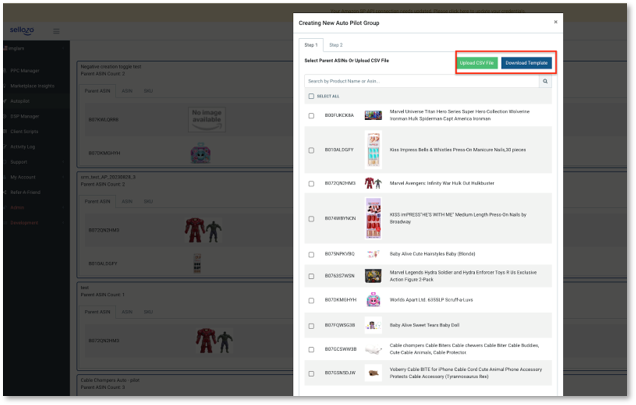The height and width of the screenshot is (405, 636).
Task: Check Marvel Legends Hydra Soldier 2-Pack row
Action: coord(311,276)
